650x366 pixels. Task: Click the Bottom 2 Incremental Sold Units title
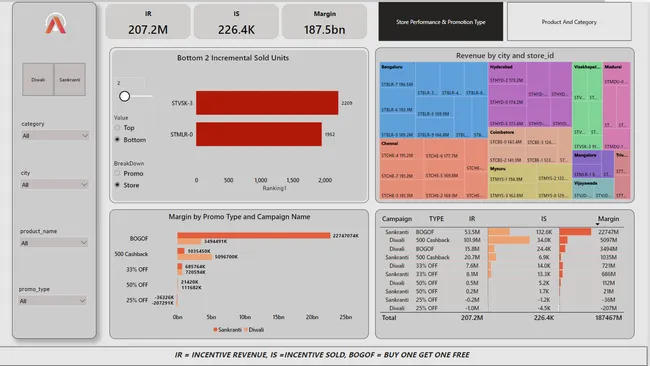pyautogui.click(x=233, y=58)
